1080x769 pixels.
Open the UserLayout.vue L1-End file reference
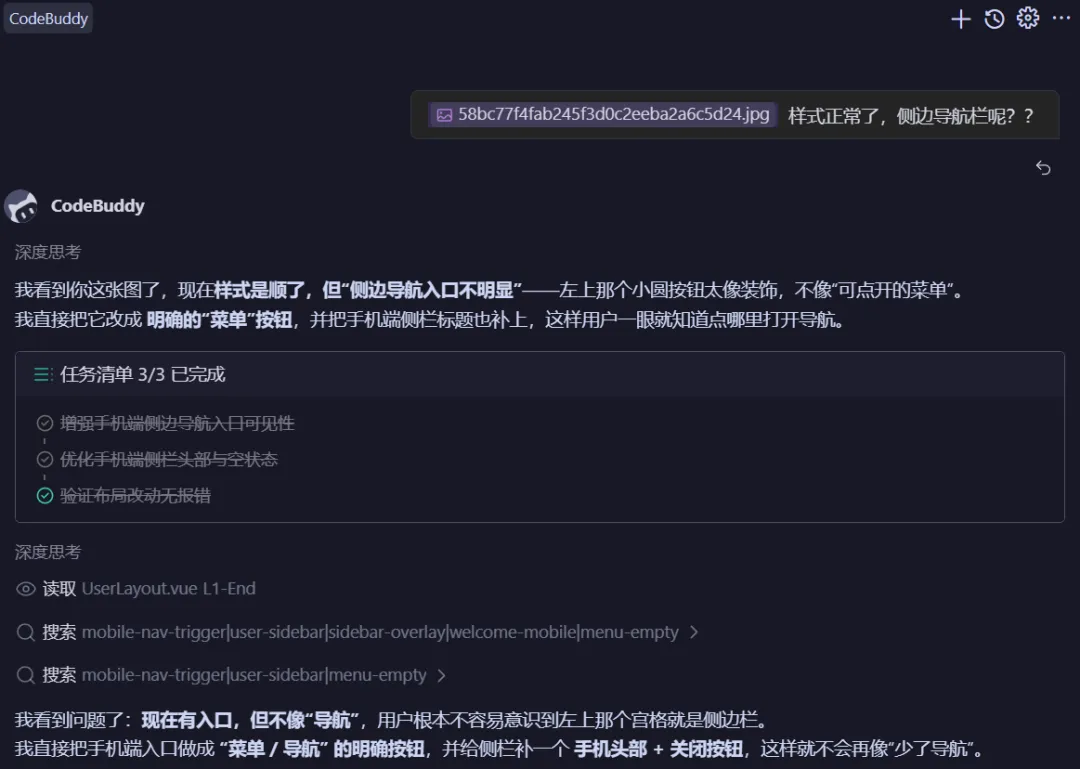pyautogui.click(x=168, y=588)
